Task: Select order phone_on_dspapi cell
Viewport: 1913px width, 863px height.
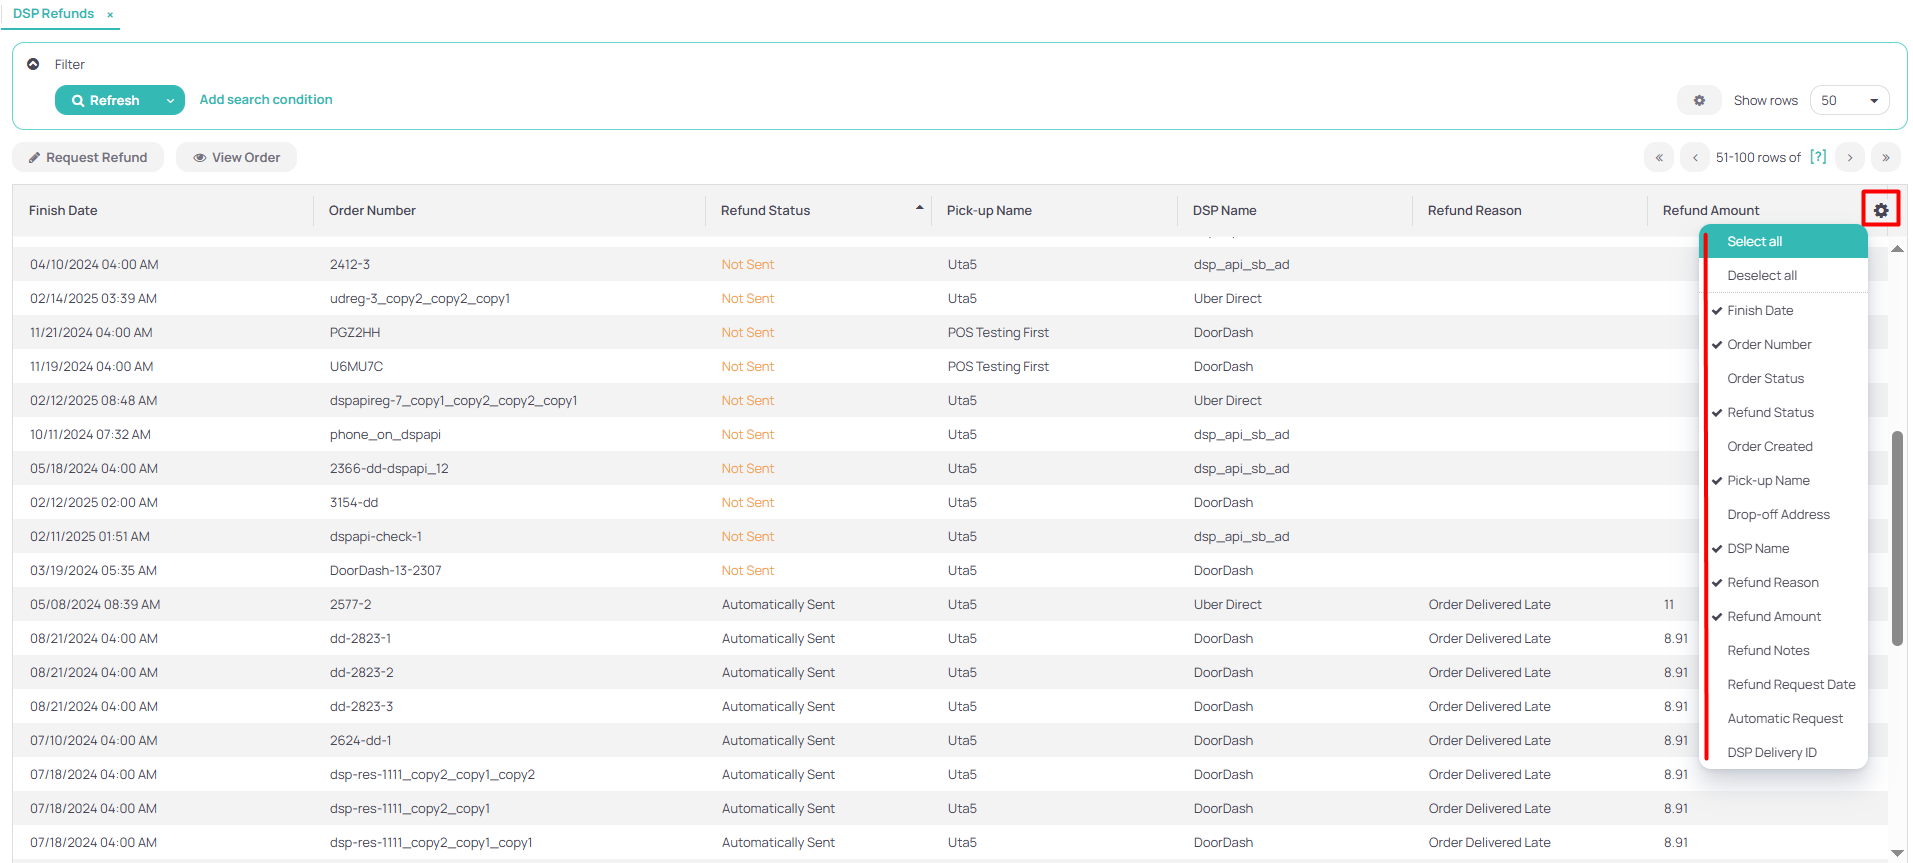Action: click(385, 434)
